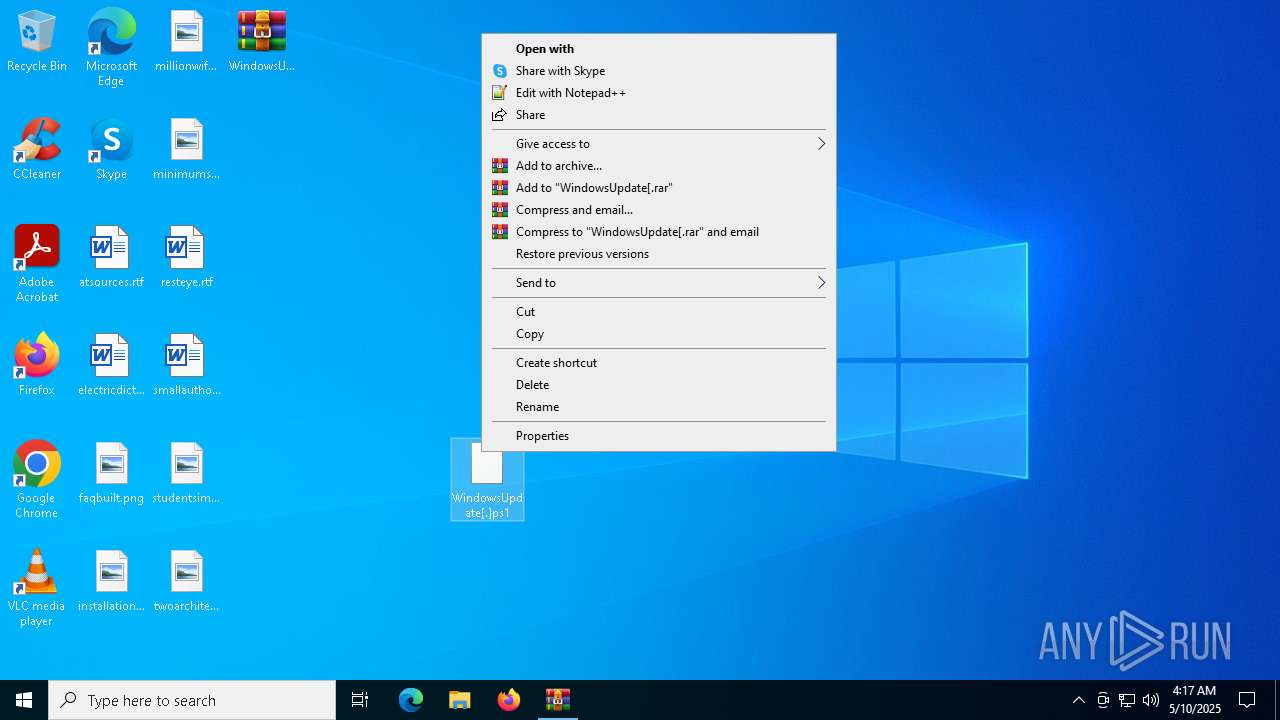Open the Recycle Bin desktop icon
This screenshot has height=720, width=1280.
(x=37, y=42)
